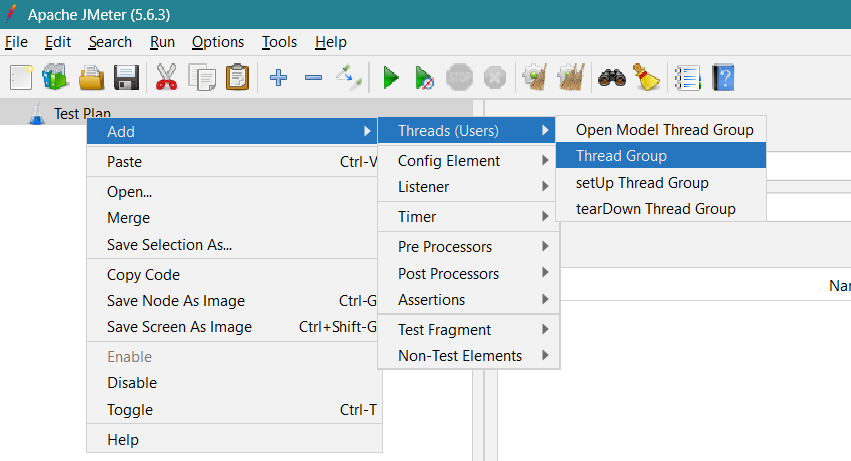
Task: Open the Function Helper dialog icon
Action: click(x=688, y=78)
